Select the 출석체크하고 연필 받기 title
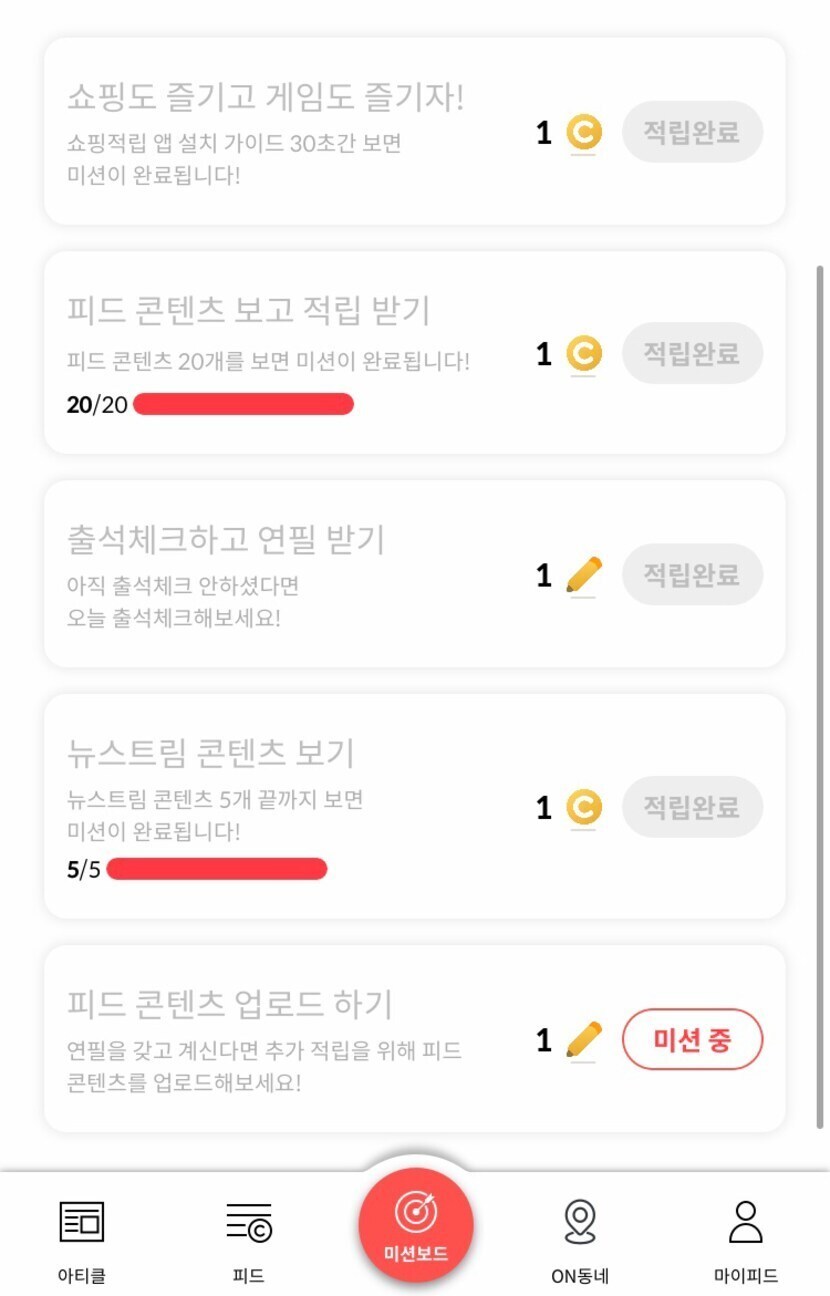The image size is (830, 1296). coord(226,539)
